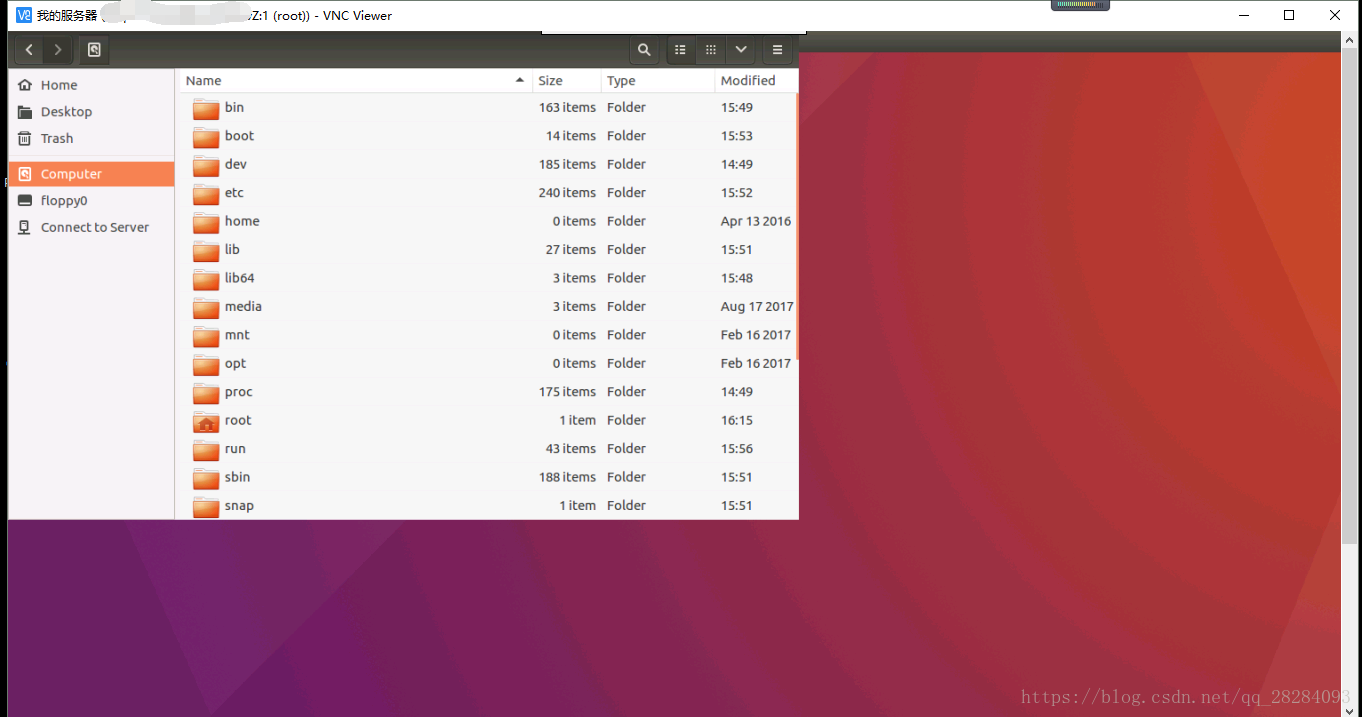1362x717 pixels.
Task: Sort by the Modified column header
Action: (756, 81)
